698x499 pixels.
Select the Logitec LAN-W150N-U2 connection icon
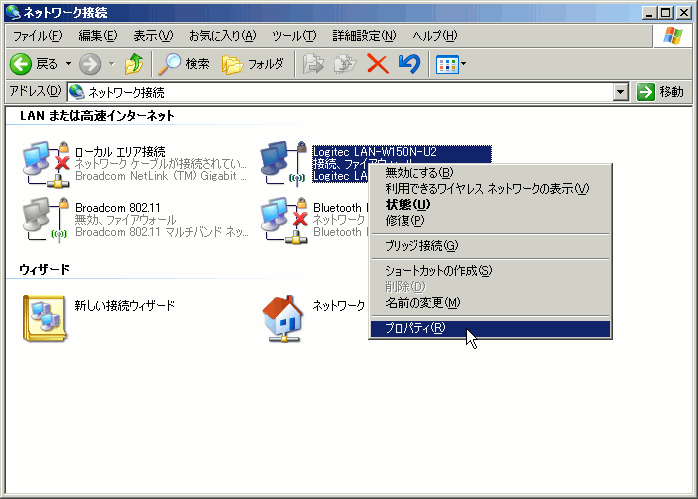[284, 163]
